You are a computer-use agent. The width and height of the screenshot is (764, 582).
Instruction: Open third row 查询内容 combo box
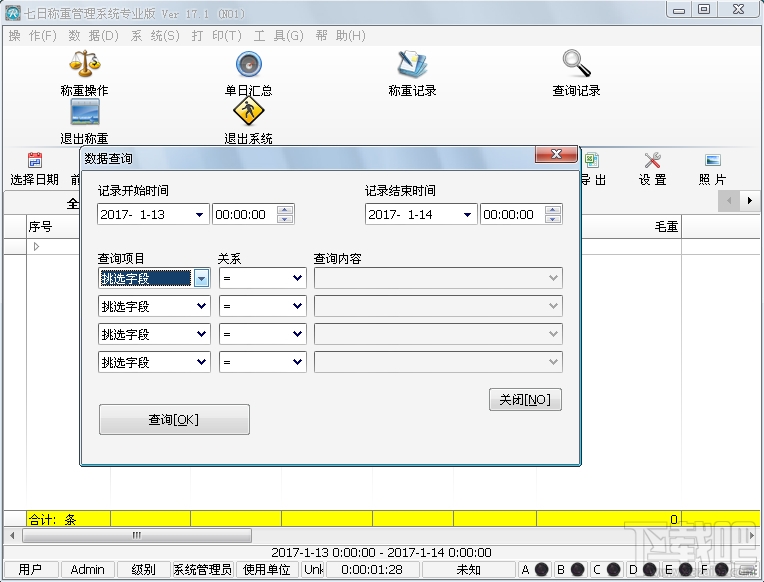coord(438,334)
